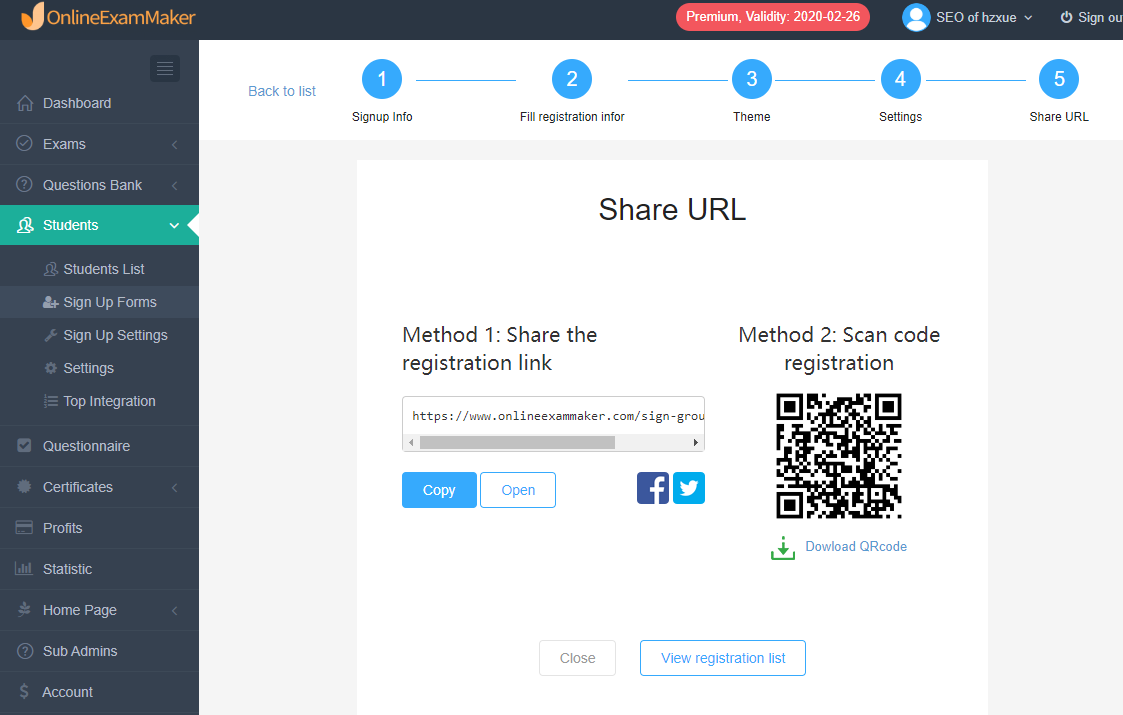Toggle the sidebar hamburger menu icon
Image resolution: width=1123 pixels, height=715 pixels.
coord(165,68)
